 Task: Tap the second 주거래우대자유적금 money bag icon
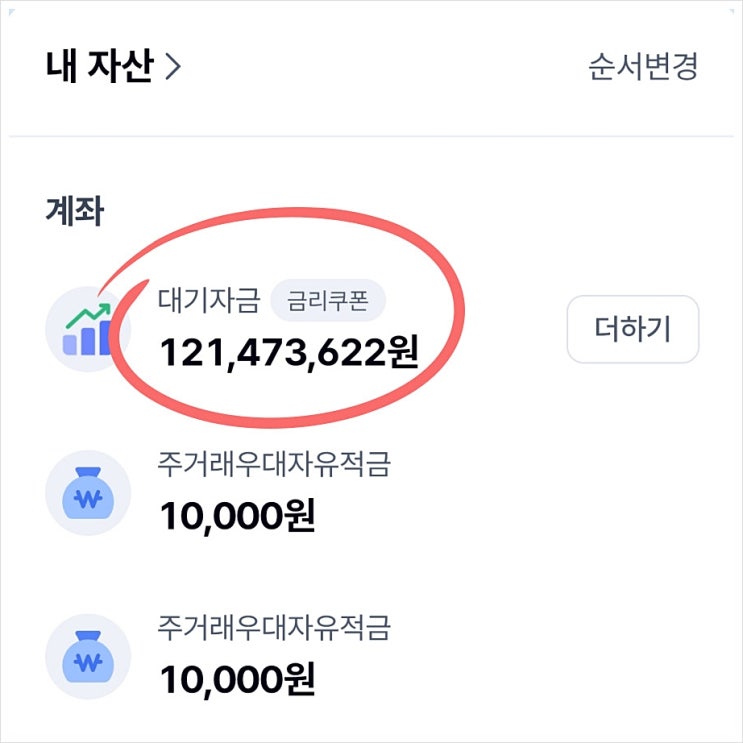coord(89,655)
